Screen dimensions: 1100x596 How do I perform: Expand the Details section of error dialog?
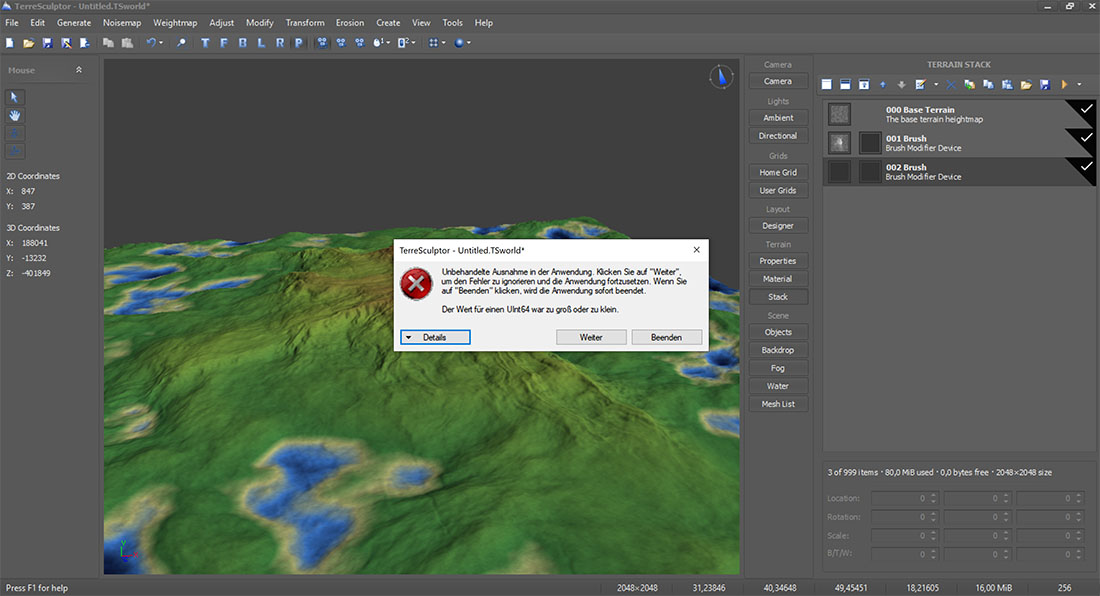point(435,337)
